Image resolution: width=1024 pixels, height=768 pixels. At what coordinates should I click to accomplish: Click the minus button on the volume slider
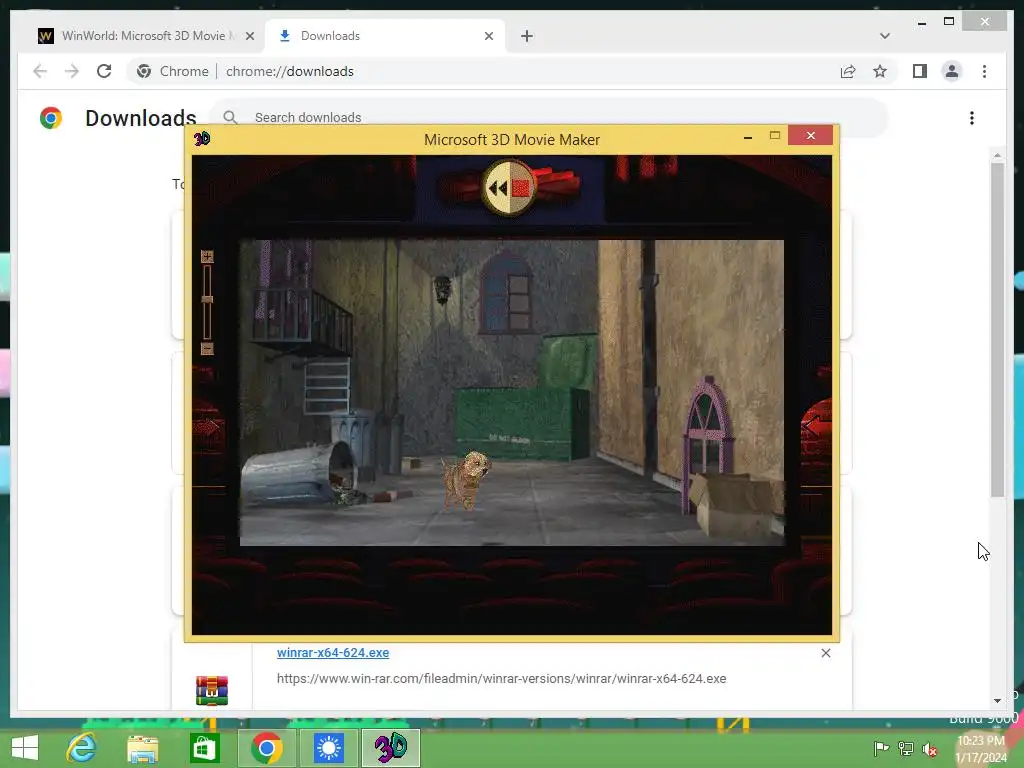[x=207, y=349]
